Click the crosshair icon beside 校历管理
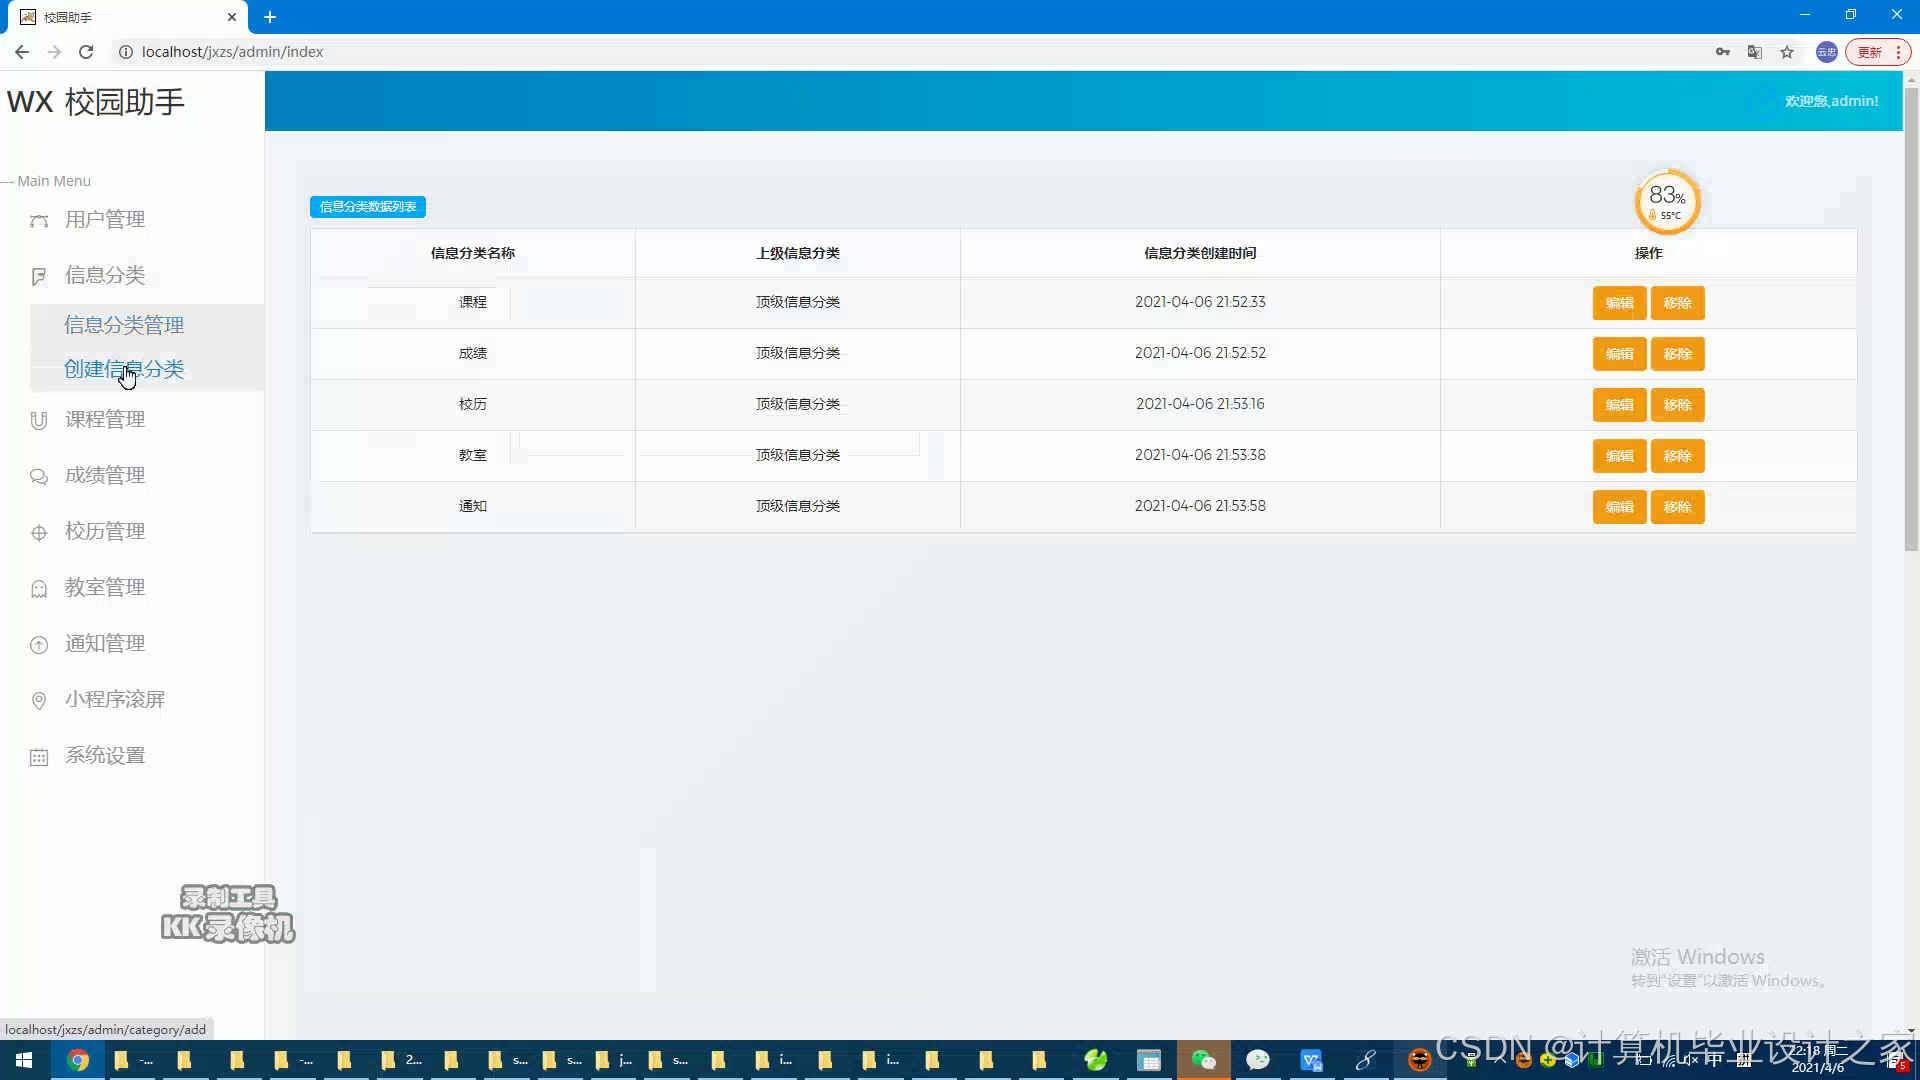The image size is (1920, 1080). (39, 533)
